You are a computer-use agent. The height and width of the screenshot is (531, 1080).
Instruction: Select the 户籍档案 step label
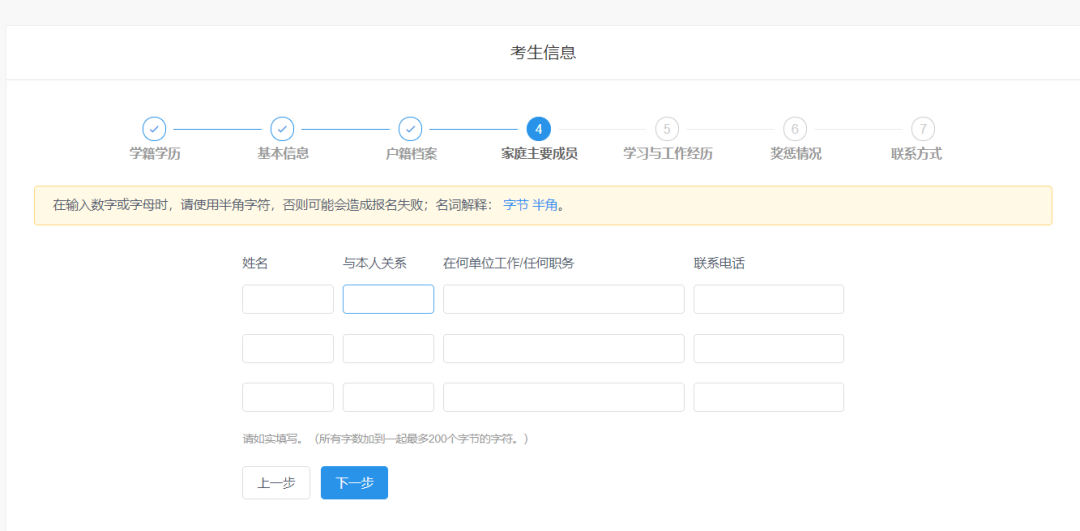pos(411,154)
